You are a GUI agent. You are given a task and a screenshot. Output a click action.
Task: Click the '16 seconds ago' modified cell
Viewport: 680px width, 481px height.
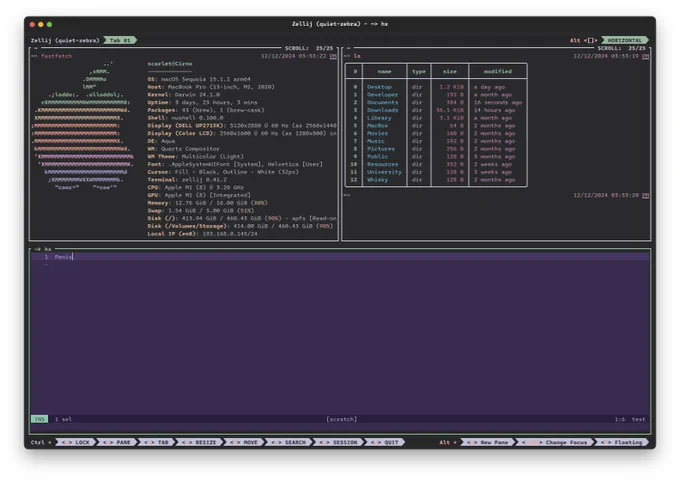(498, 103)
